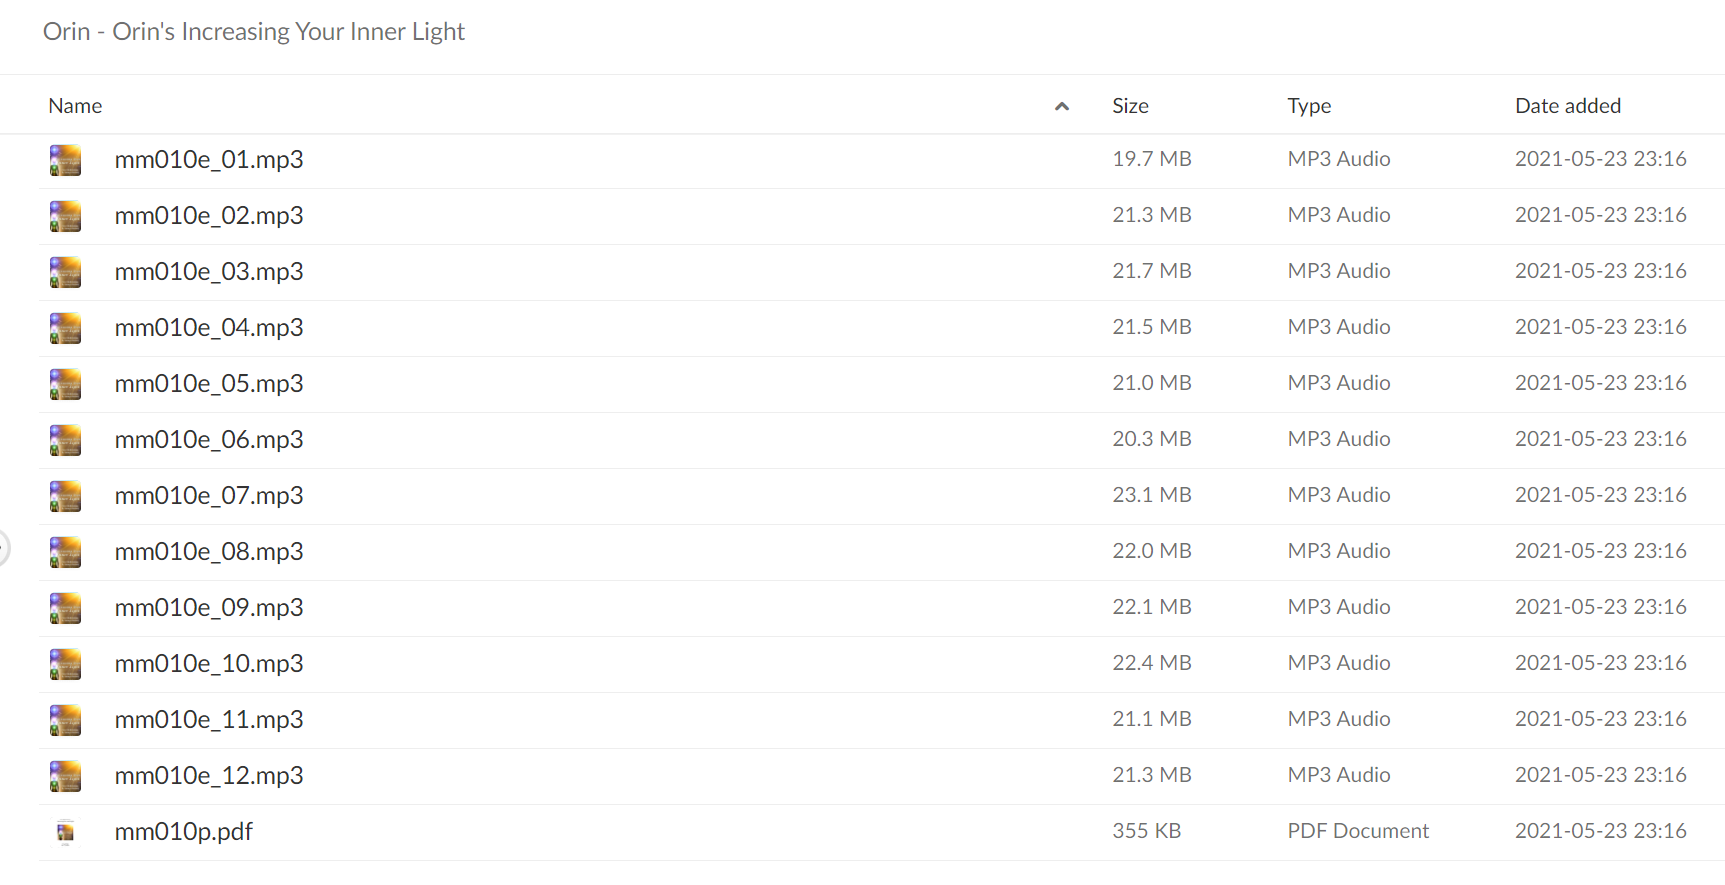Click the album art icon for mm010e_07.mp3

65,496
